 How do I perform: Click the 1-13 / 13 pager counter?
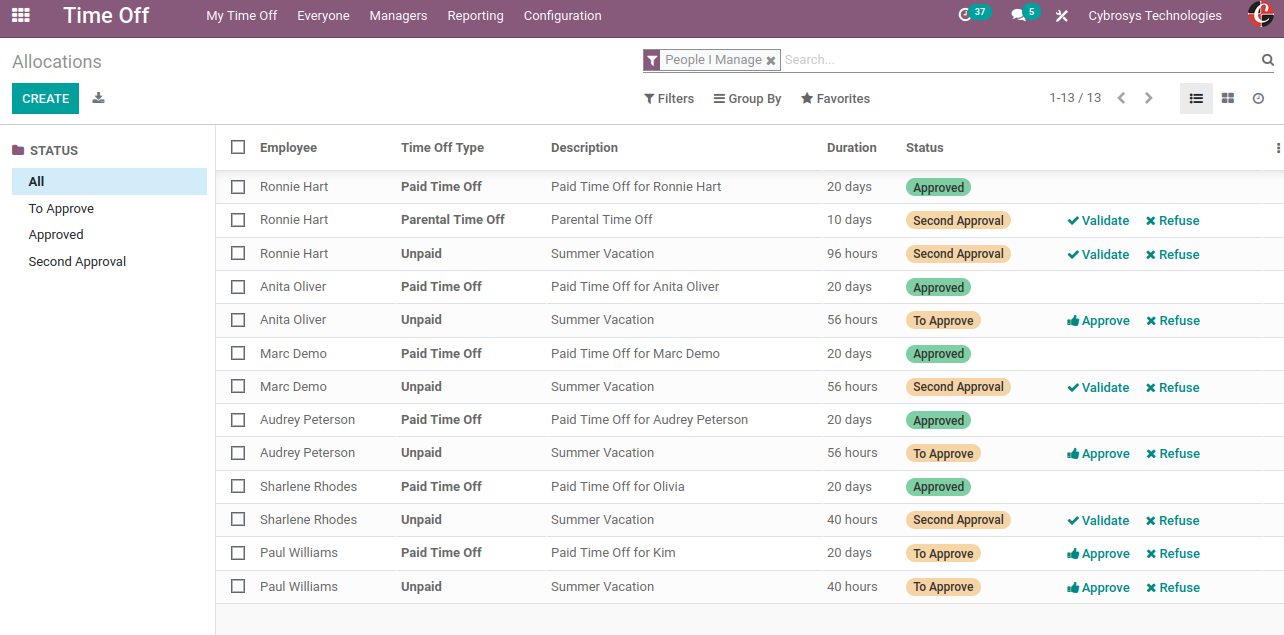(x=1075, y=98)
